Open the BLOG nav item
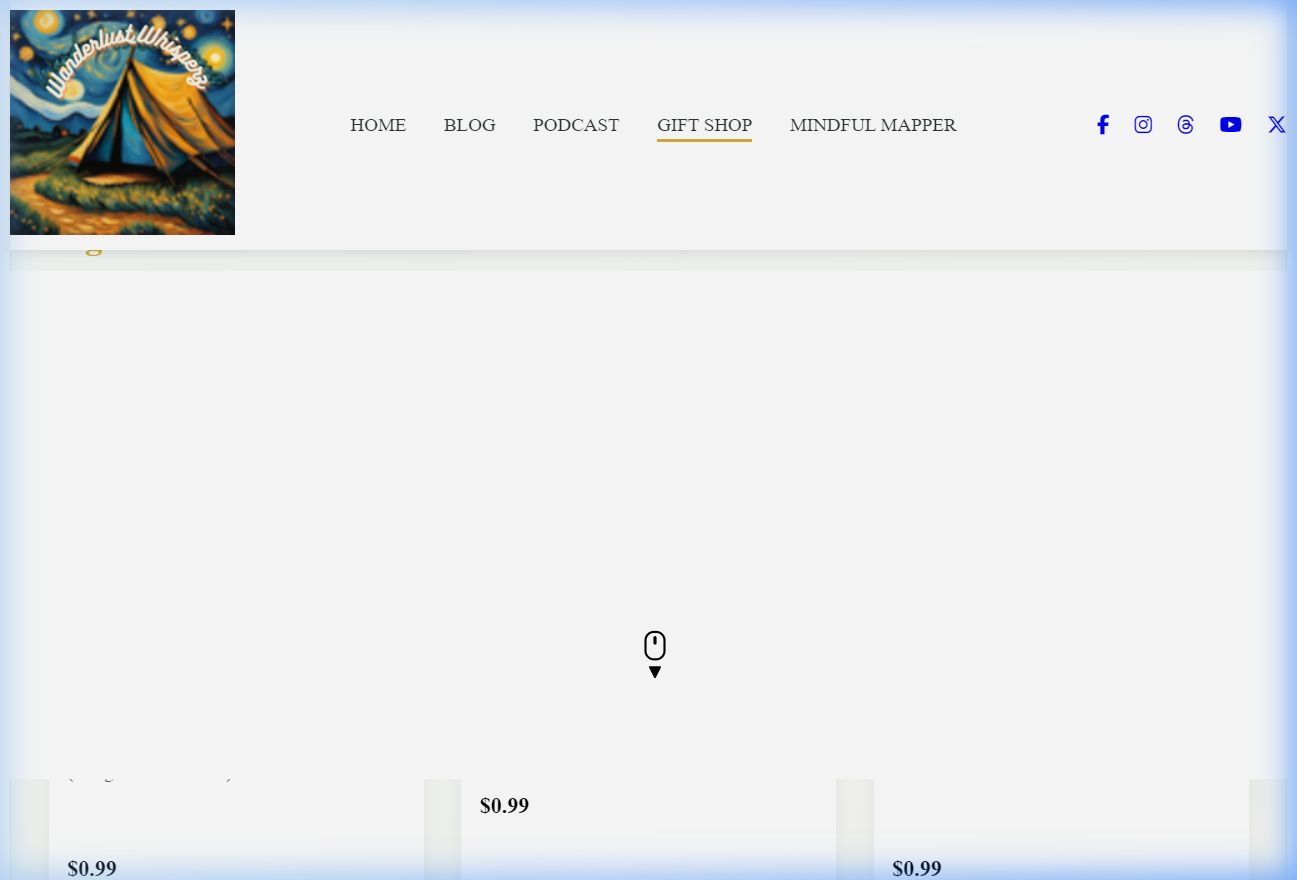1297x880 pixels. 469,125
